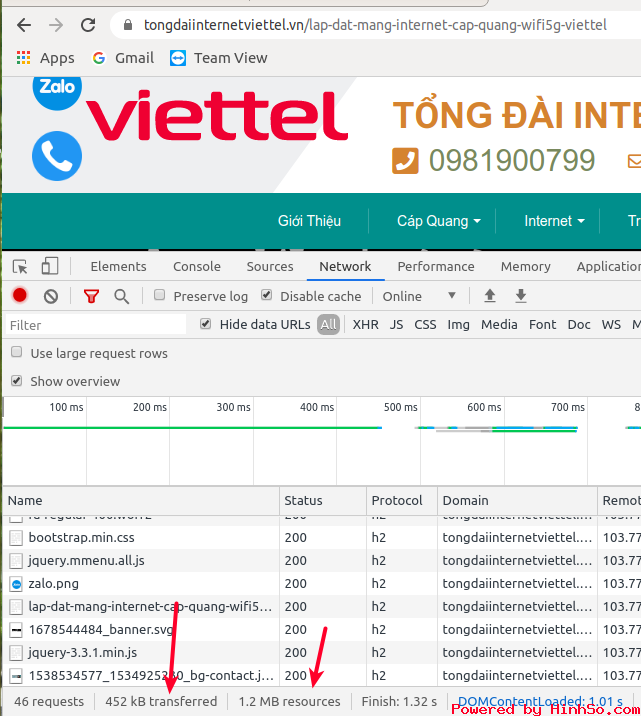Select the bg-contact image request row
Image resolution: width=641 pixels, height=716 pixels.
[x=322, y=675]
